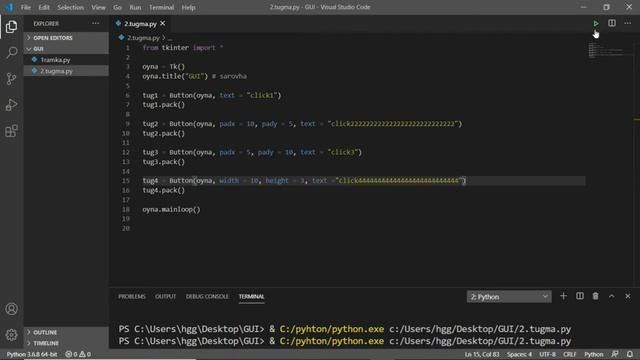Click the feedback icon in status bar
640x360 pixels.
[615, 354]
